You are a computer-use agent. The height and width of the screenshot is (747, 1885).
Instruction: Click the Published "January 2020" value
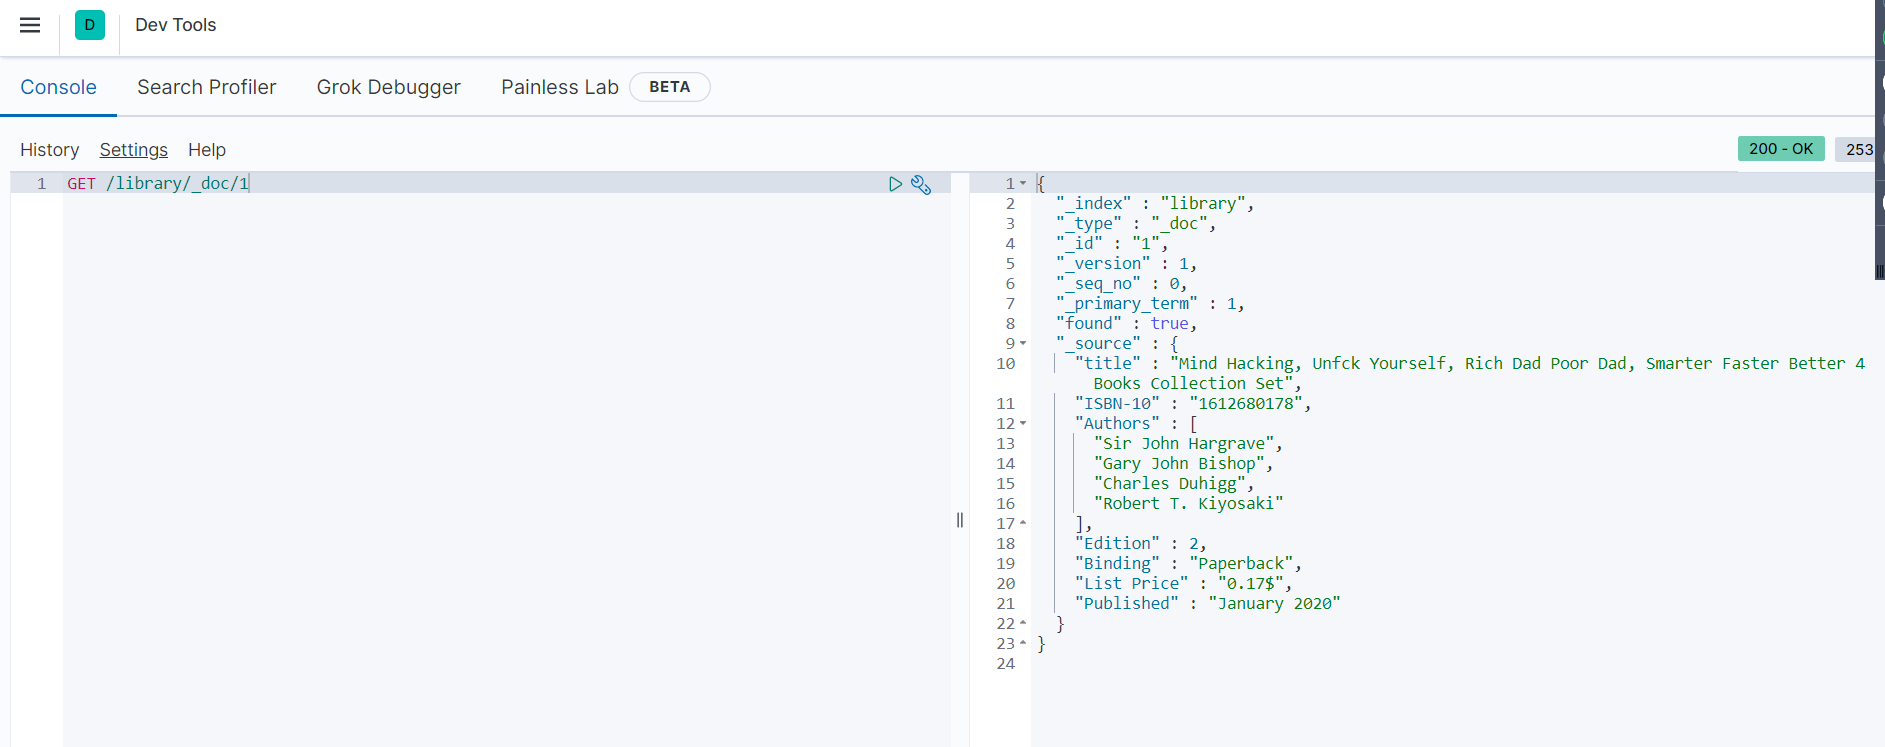1274,604
